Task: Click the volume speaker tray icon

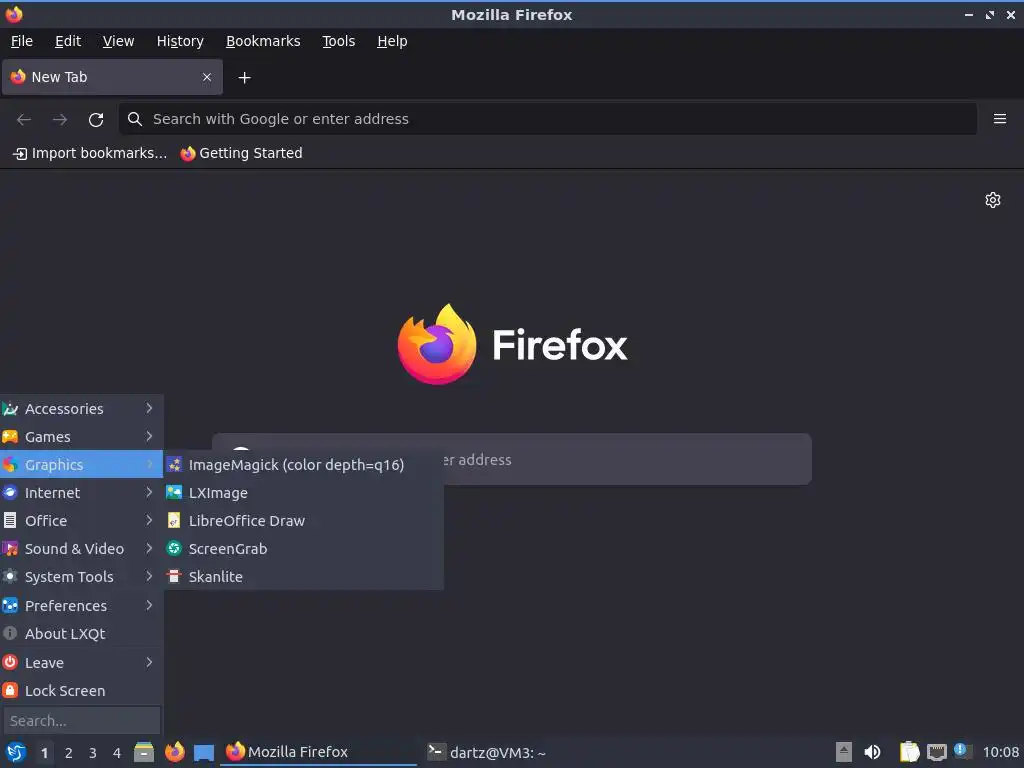Action: (872, 752)
